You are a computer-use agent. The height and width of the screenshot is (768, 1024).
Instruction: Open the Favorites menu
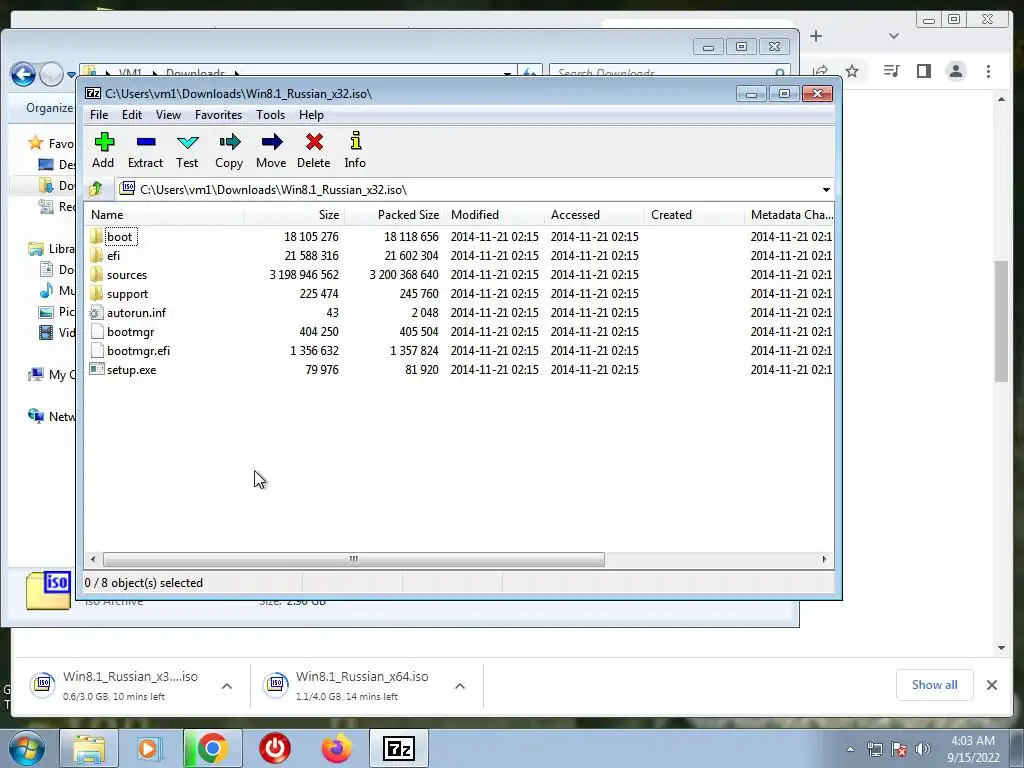(219, 115)
